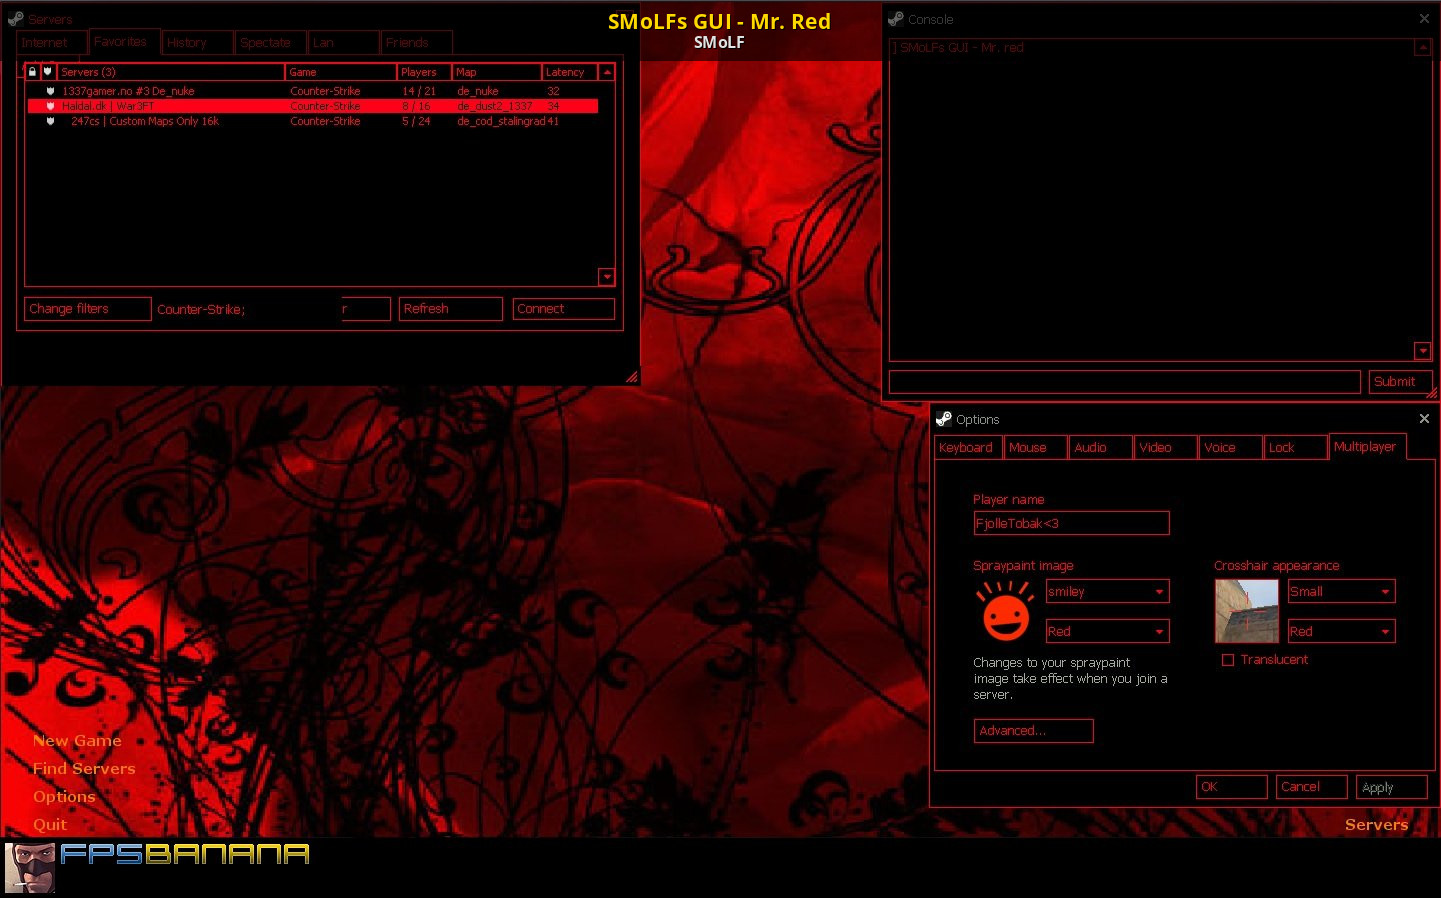Open the Mouse tab in Options

[1035, 447]
